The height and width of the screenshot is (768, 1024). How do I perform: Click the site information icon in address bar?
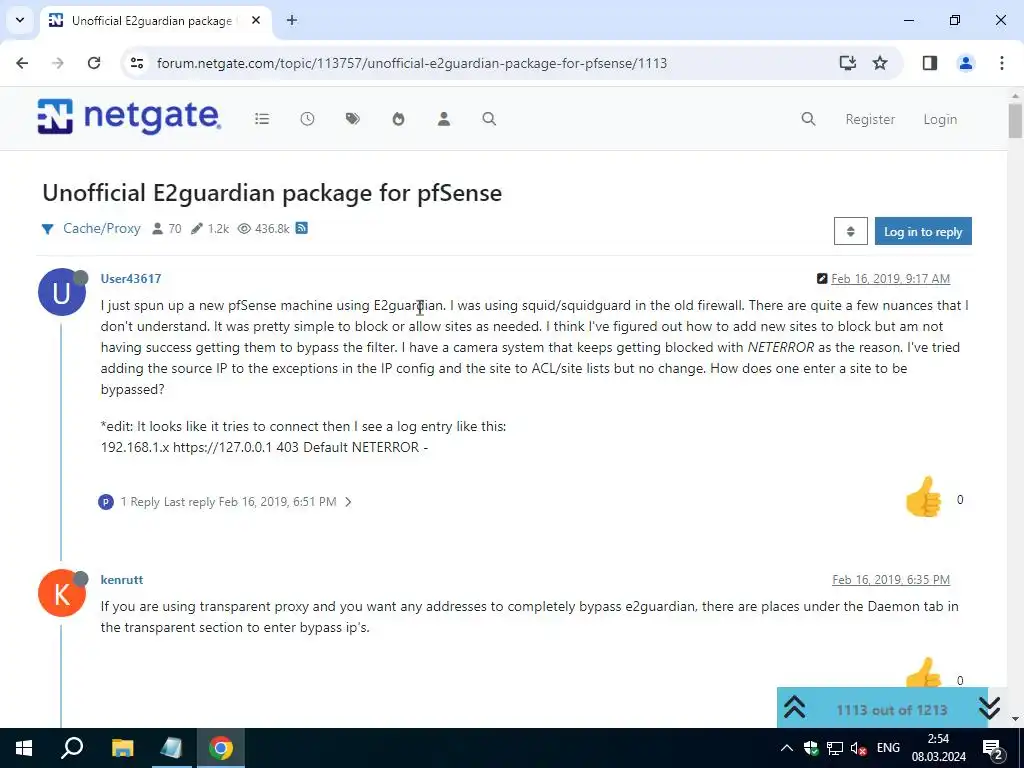click(136, 63)
